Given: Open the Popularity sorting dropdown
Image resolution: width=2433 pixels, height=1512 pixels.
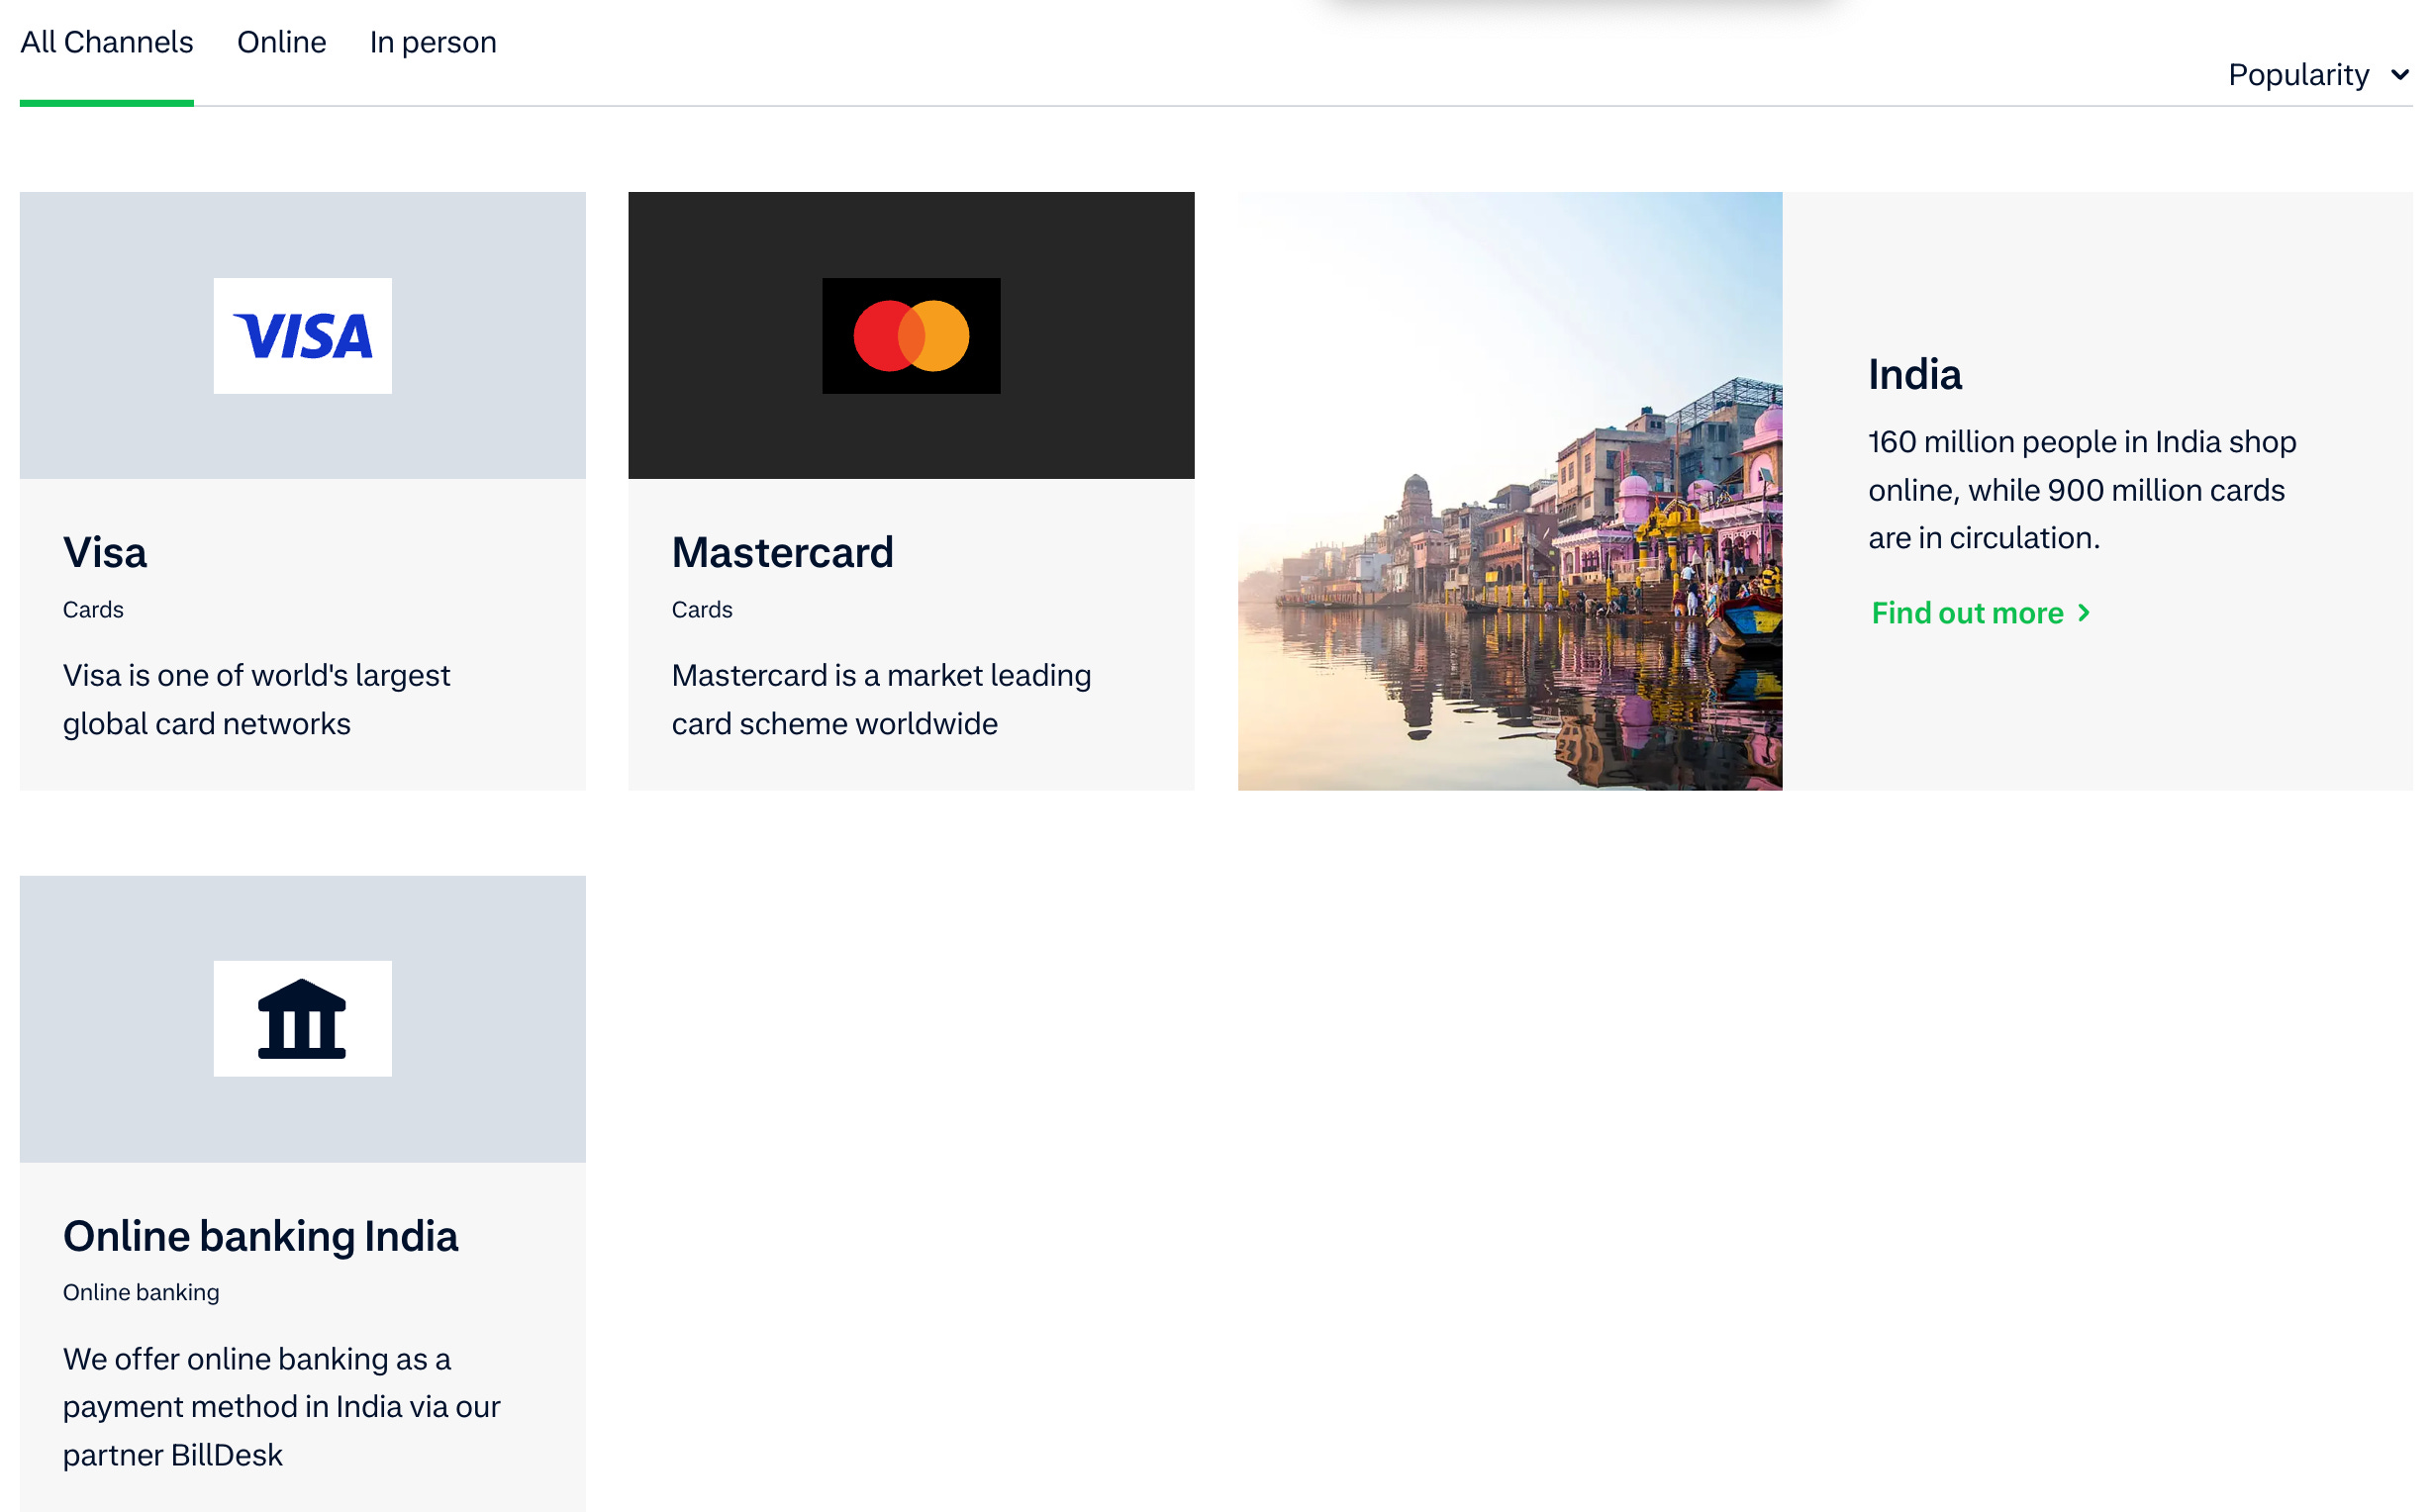Looking at the screenshot, I should click(2318, 74).
